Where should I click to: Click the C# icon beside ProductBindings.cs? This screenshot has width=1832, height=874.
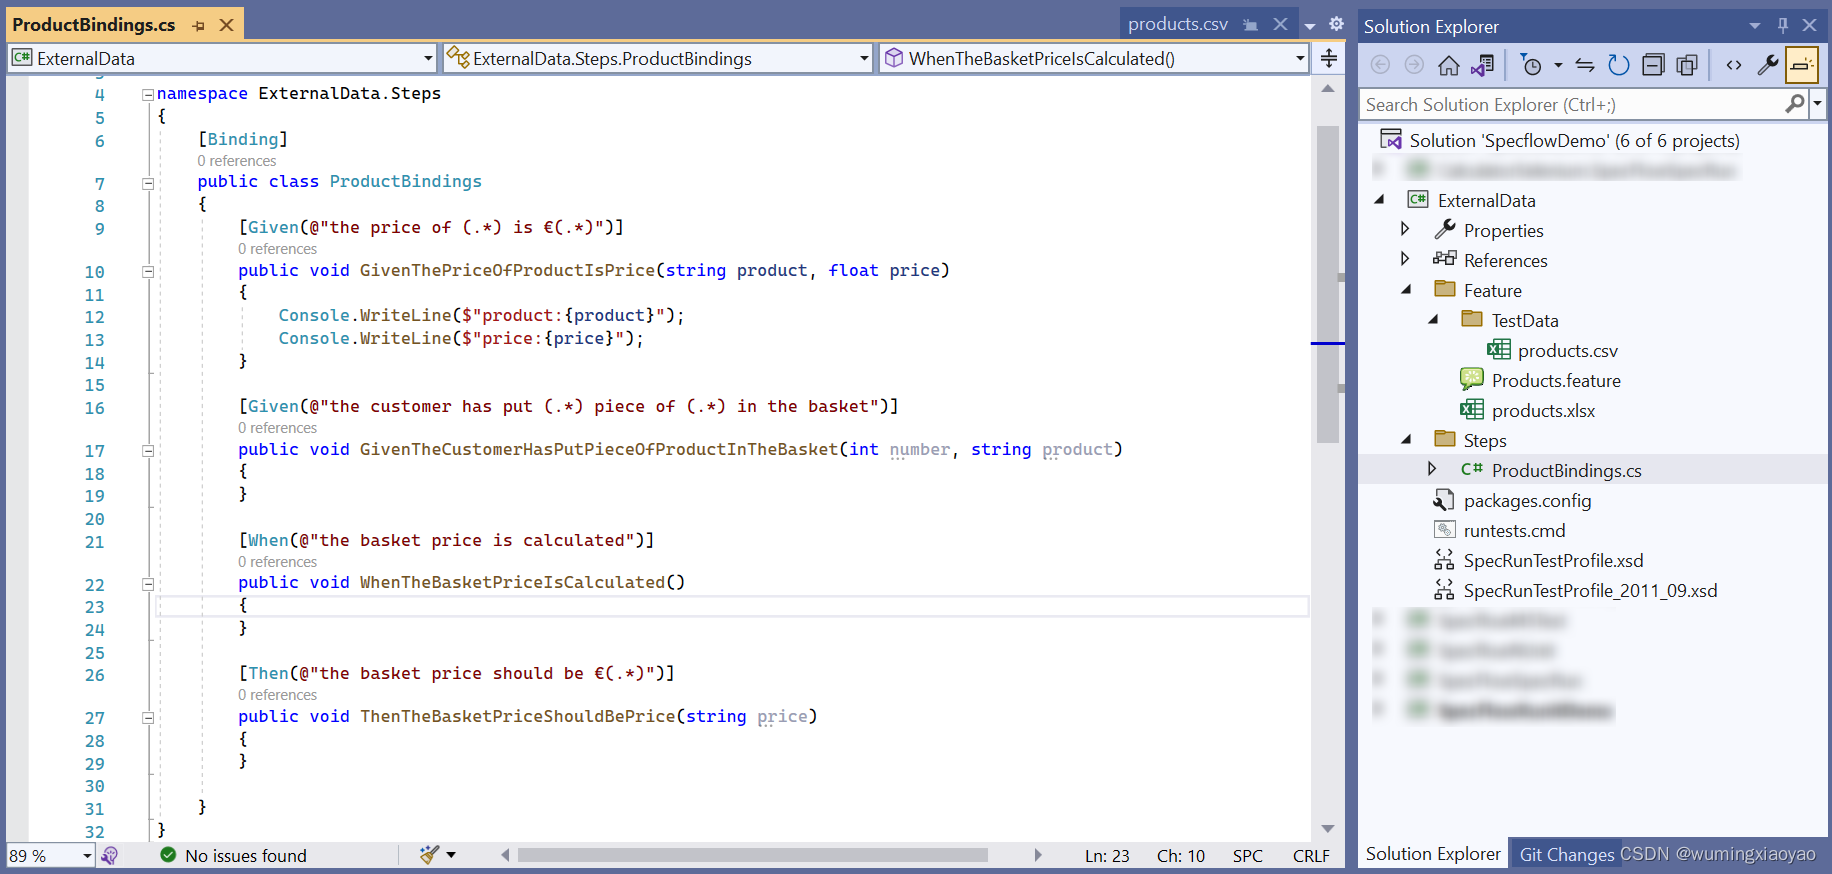coord(1472,469)
